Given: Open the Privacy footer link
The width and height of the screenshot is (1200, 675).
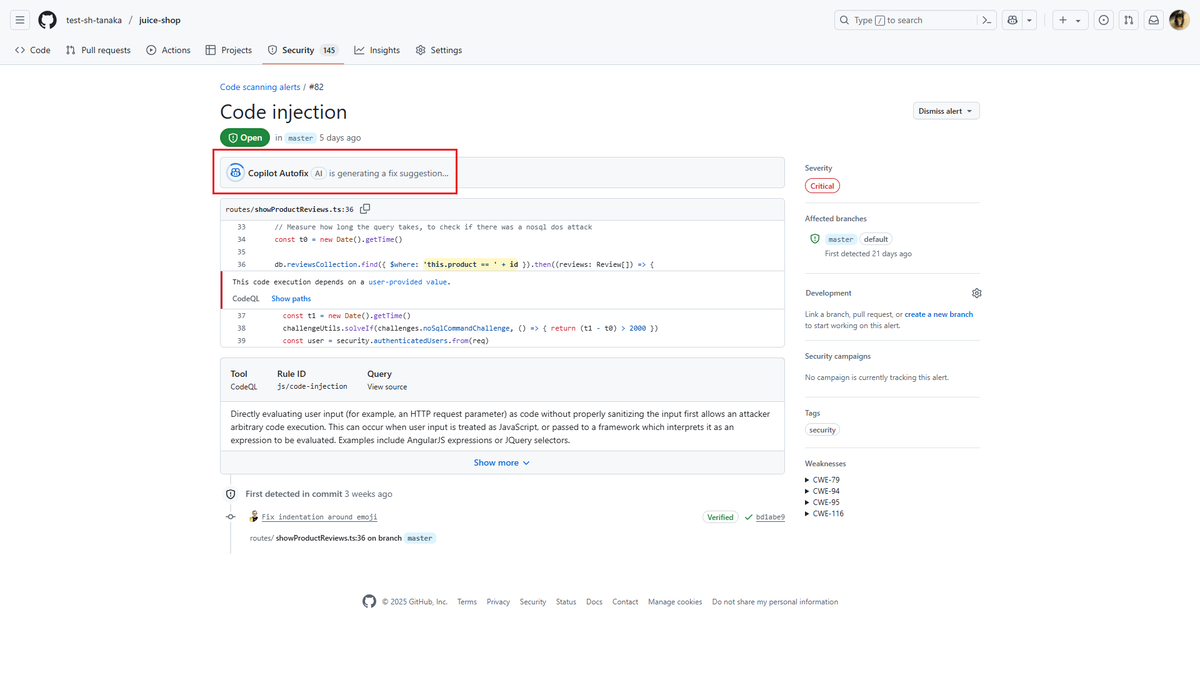Looking at the screenshot, I should 498,602.
